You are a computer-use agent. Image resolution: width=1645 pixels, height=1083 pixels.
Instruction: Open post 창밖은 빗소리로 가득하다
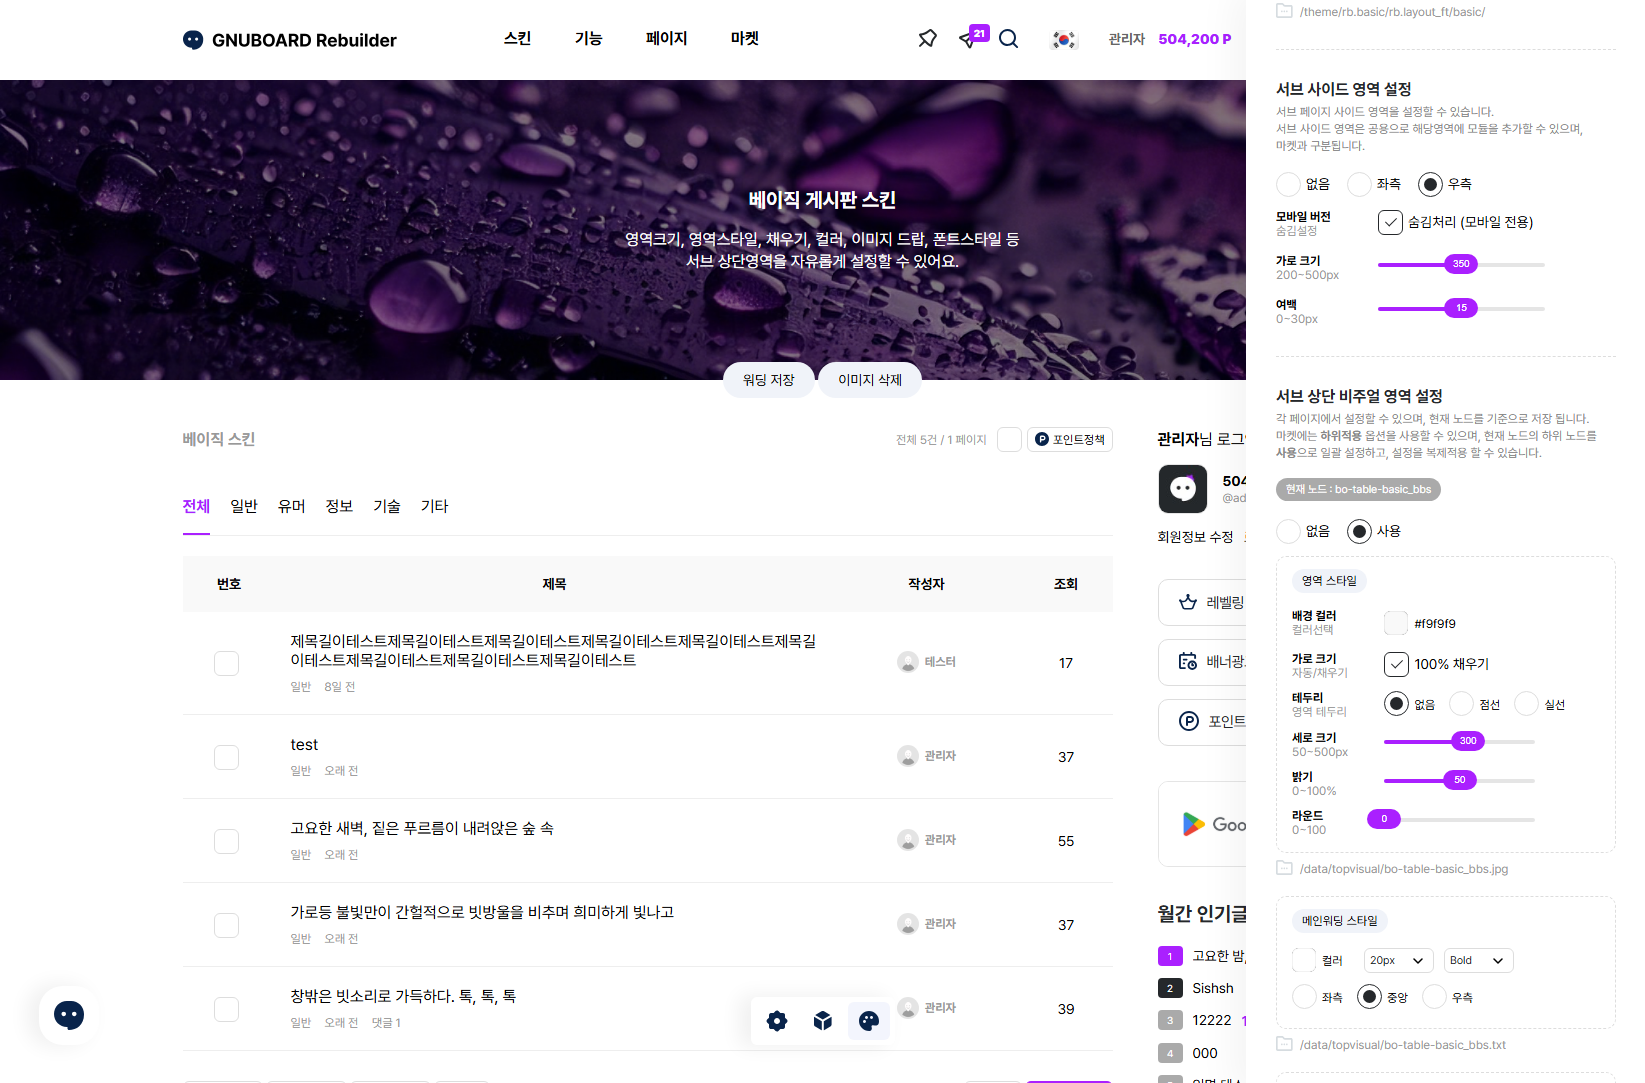click(403, 996)
